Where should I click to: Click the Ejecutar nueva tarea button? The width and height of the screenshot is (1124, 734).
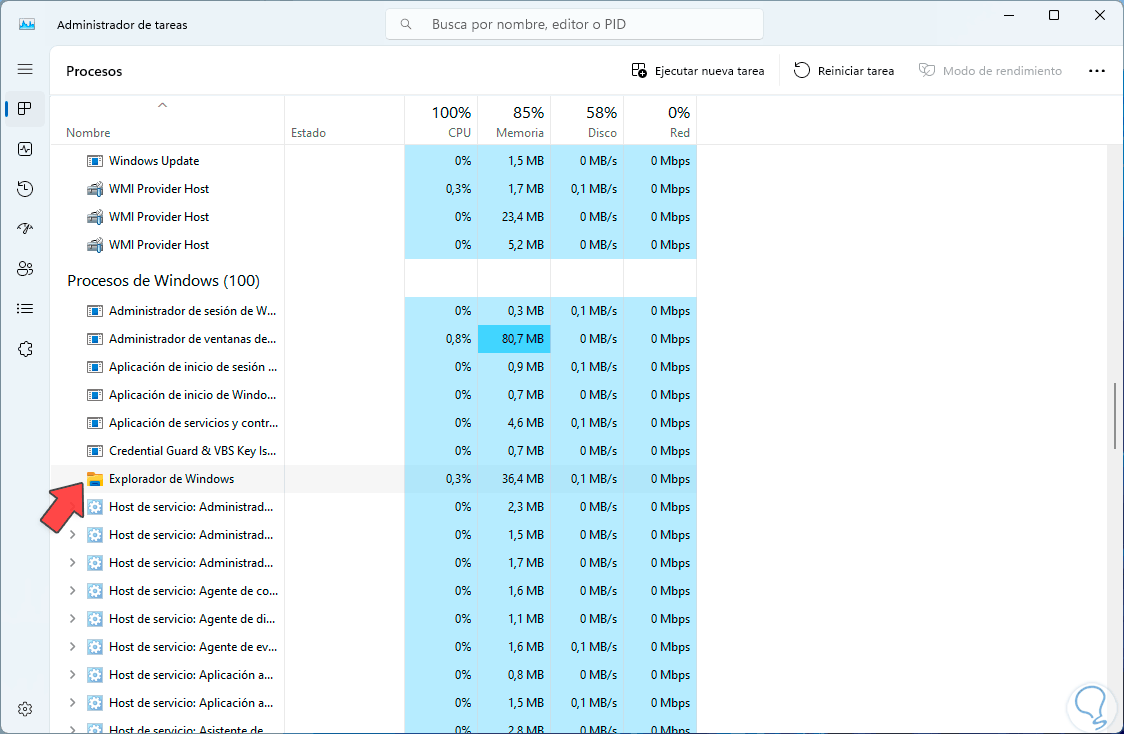coord(697,71)
